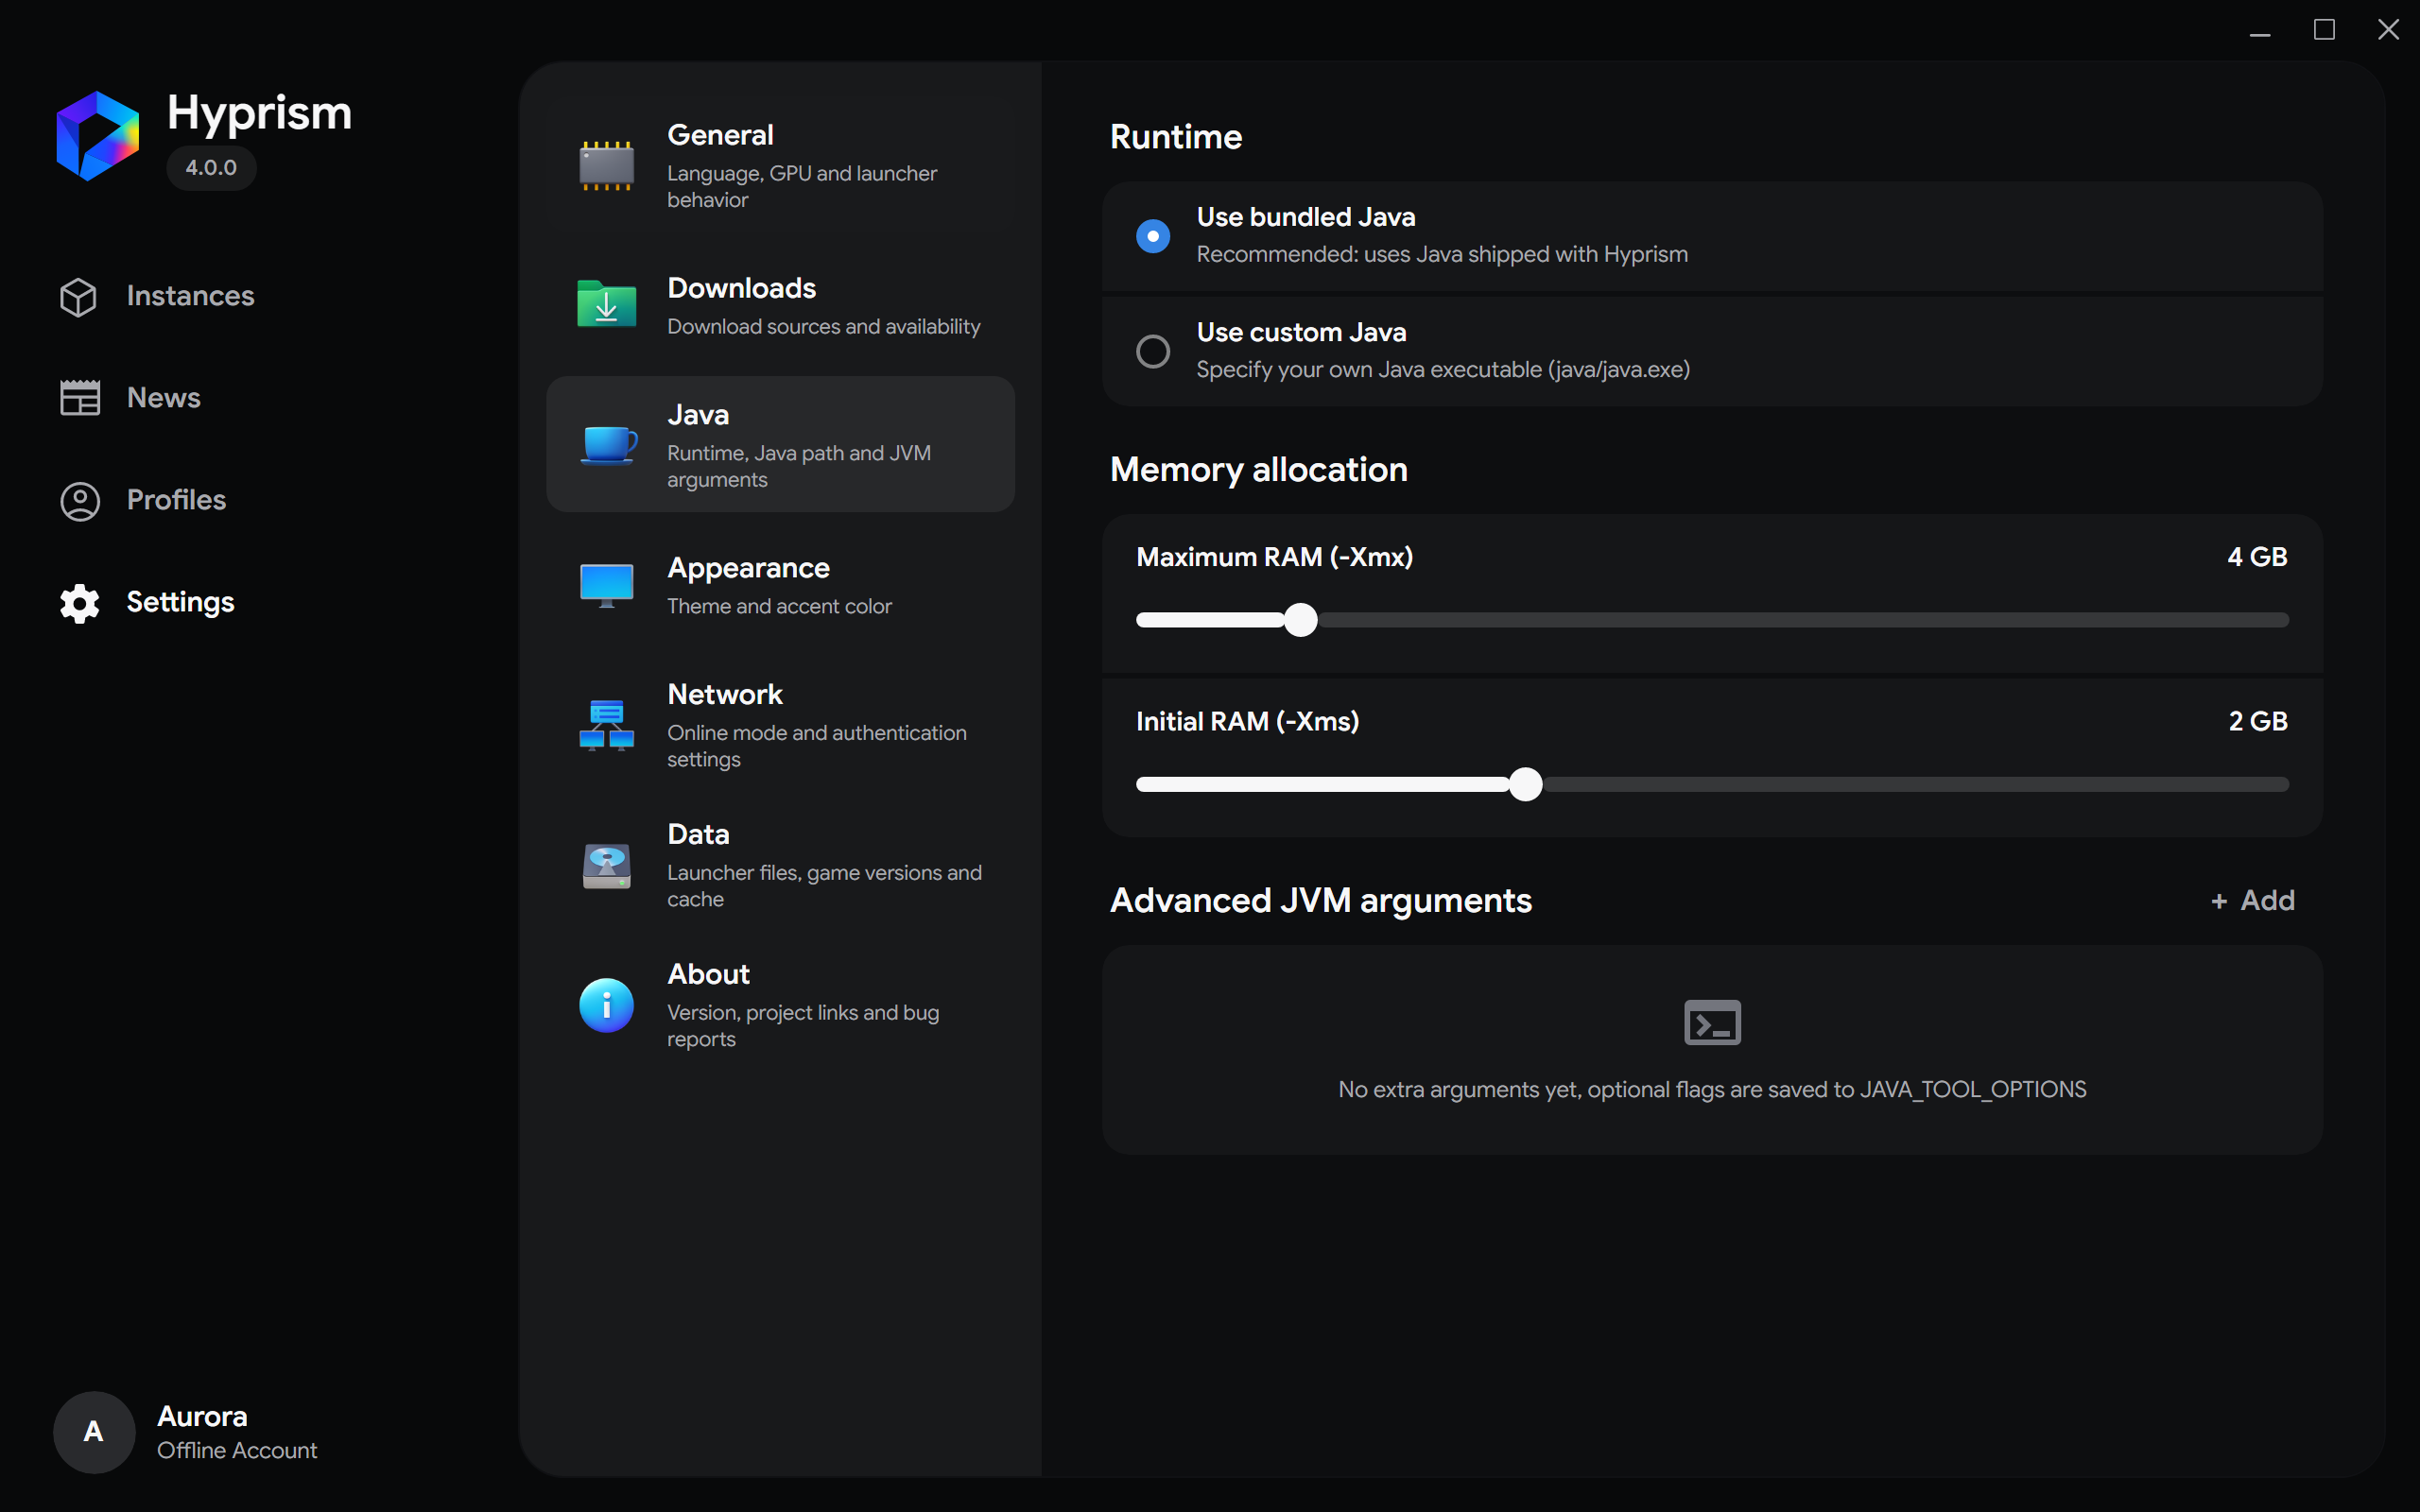
Task: Click the Settings gear icon
Action: (x=80, y=603)
